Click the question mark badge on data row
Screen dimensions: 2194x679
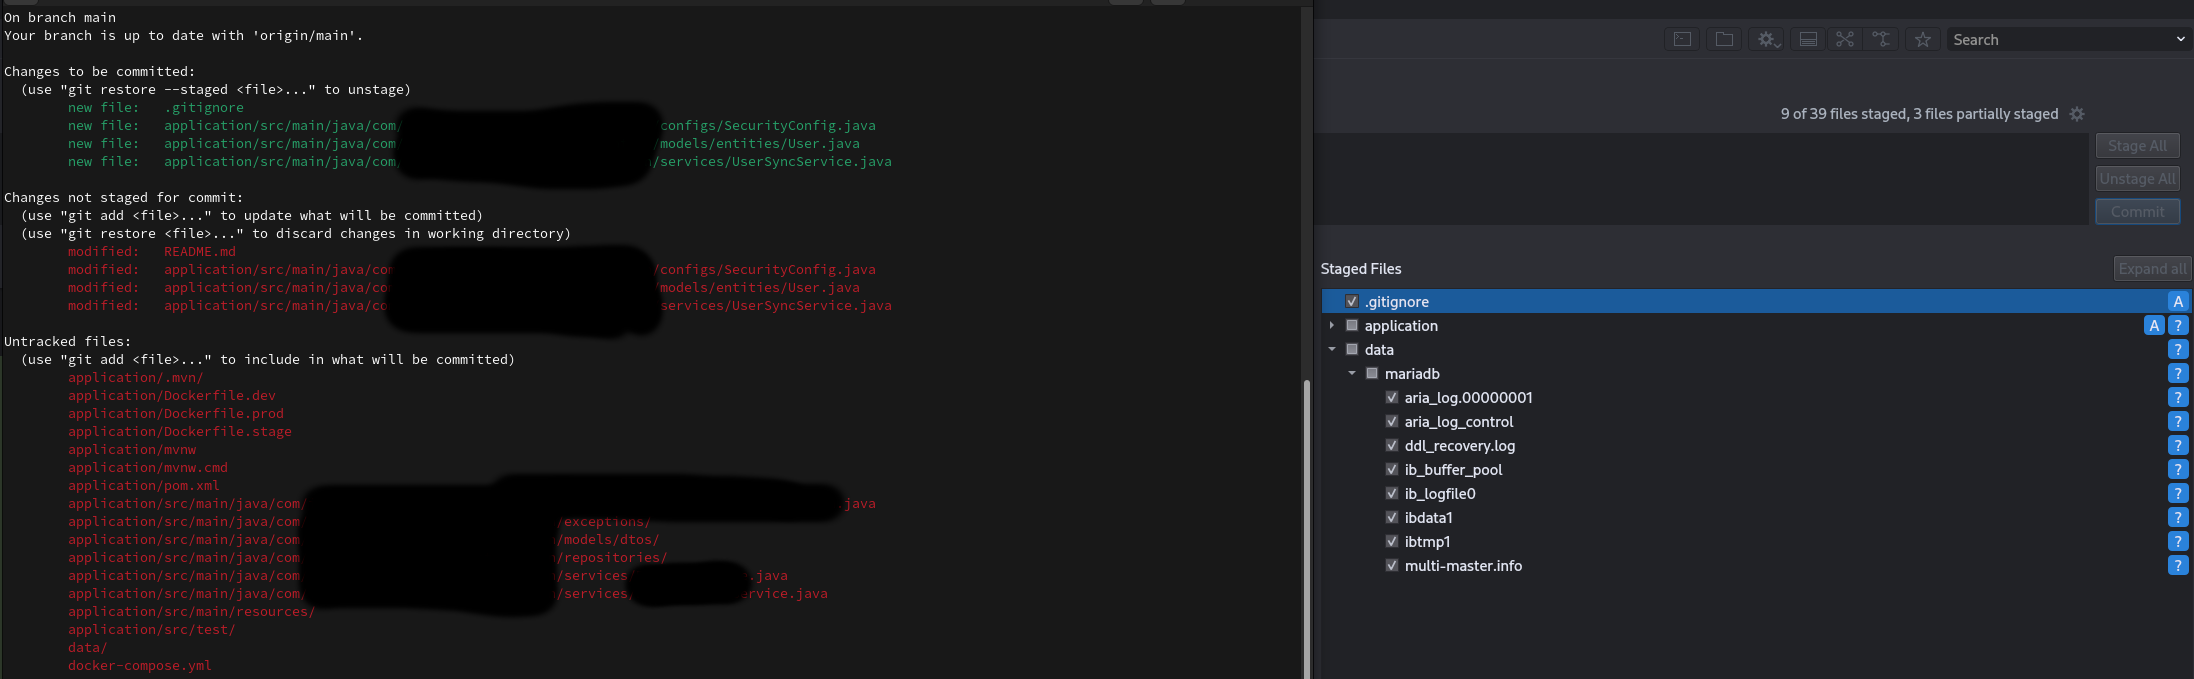[2178, 349]
